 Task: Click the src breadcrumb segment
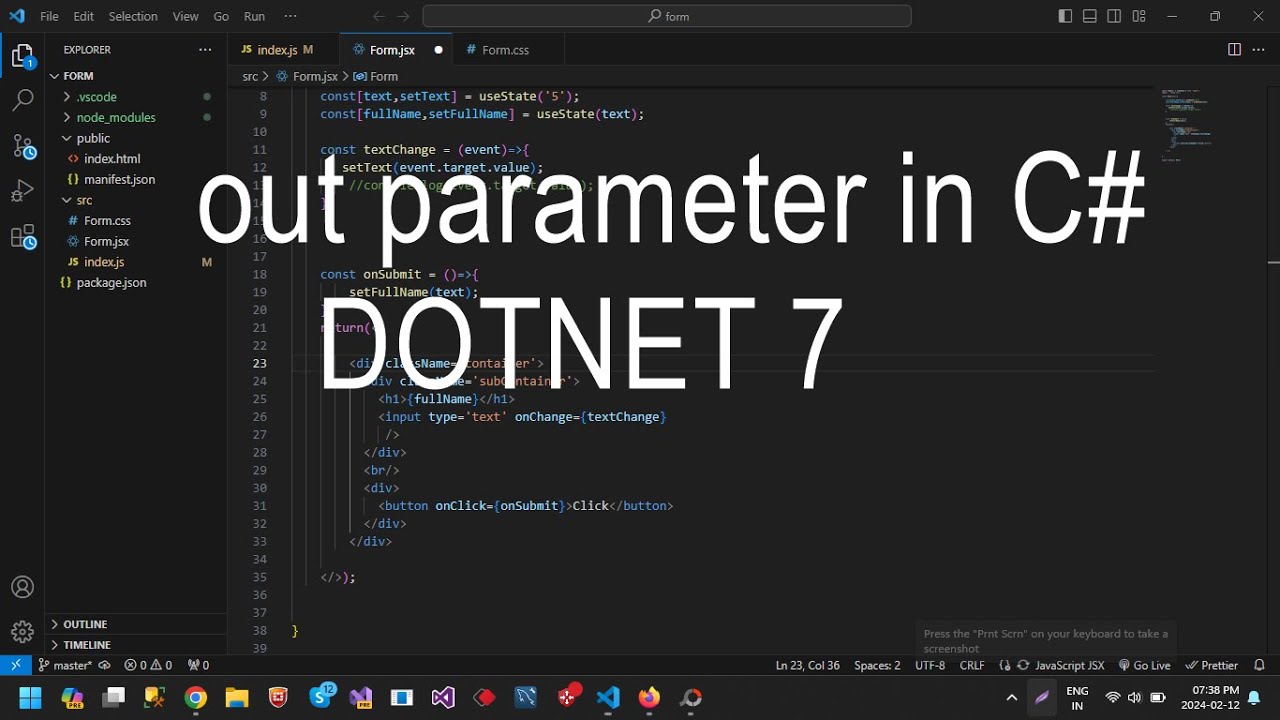pos(250,76)
